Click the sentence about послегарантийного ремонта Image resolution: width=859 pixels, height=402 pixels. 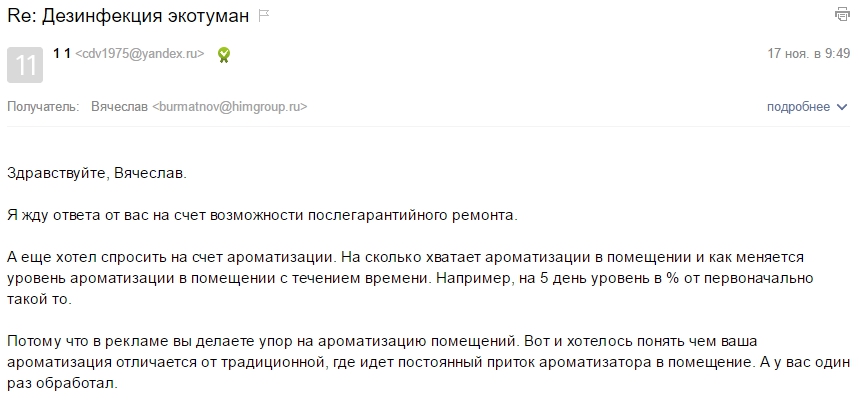click(262, 214)
